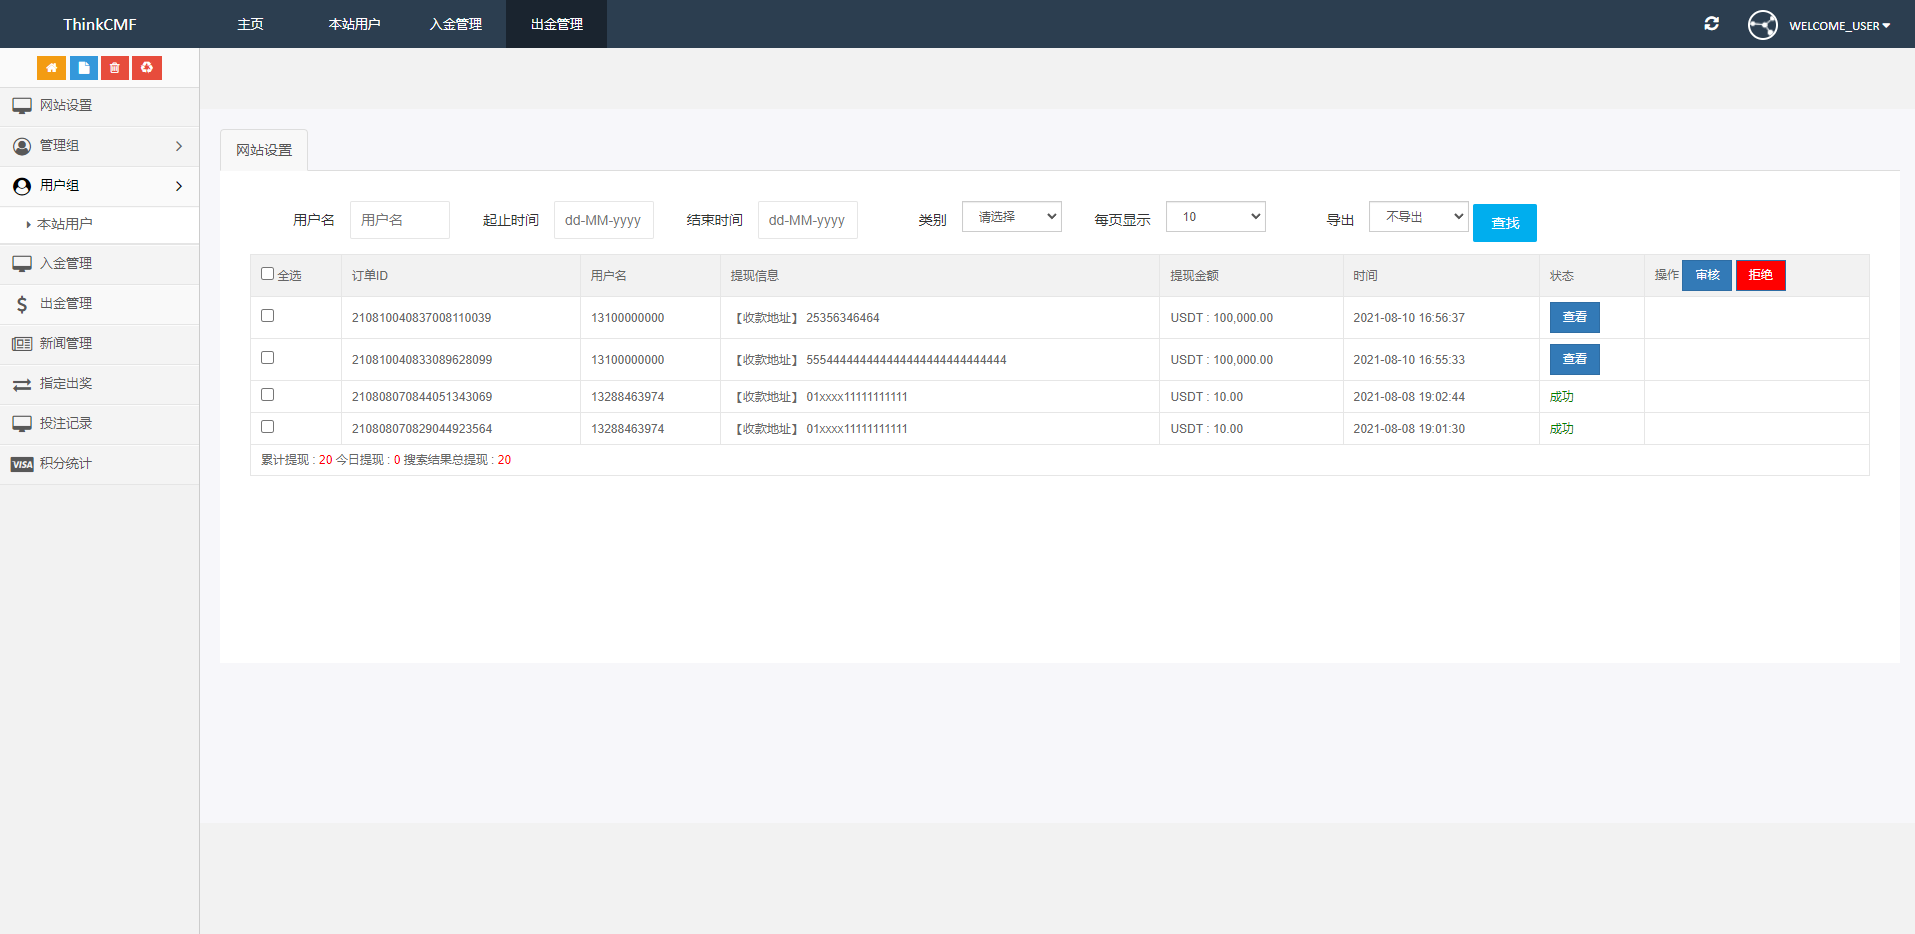Select 投注记录 in the sidebar

coord(64,423)
